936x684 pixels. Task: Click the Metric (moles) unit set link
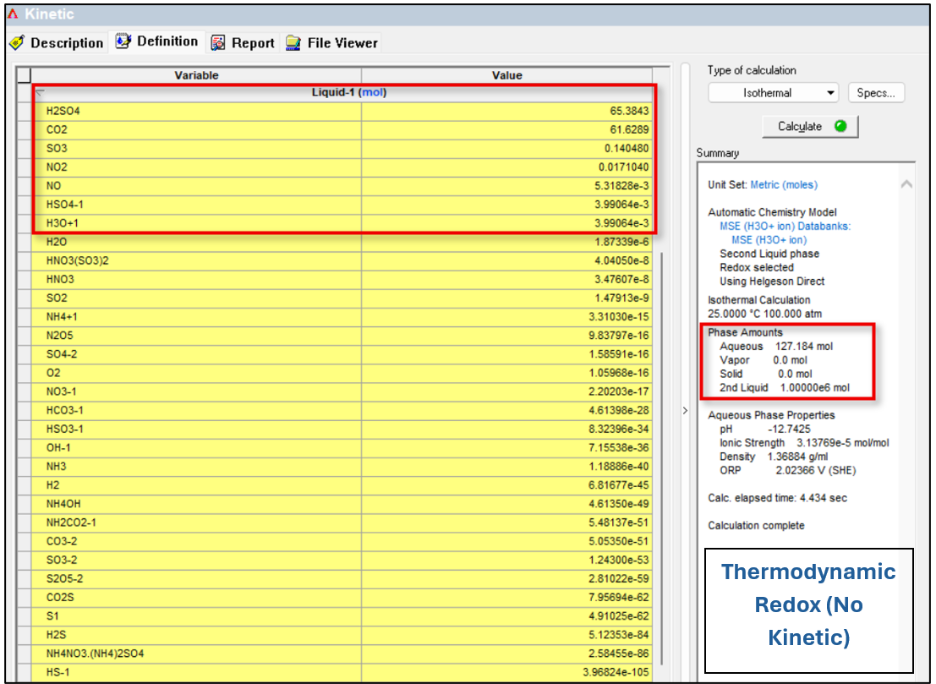click(x=783, y=185)
